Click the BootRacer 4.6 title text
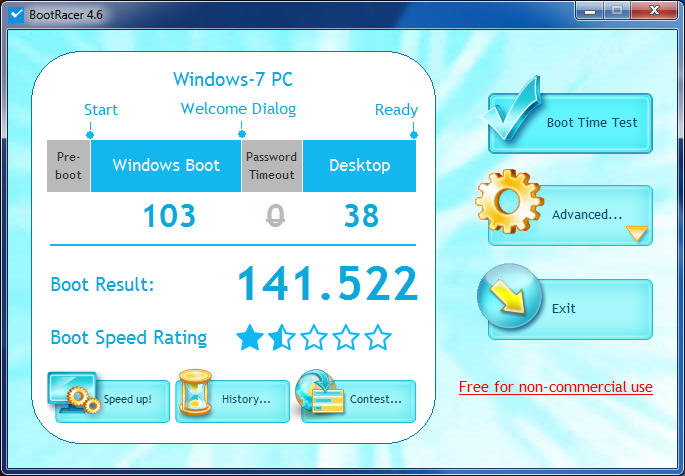Viewport: 685px width, 476px height. coord(66,15)
